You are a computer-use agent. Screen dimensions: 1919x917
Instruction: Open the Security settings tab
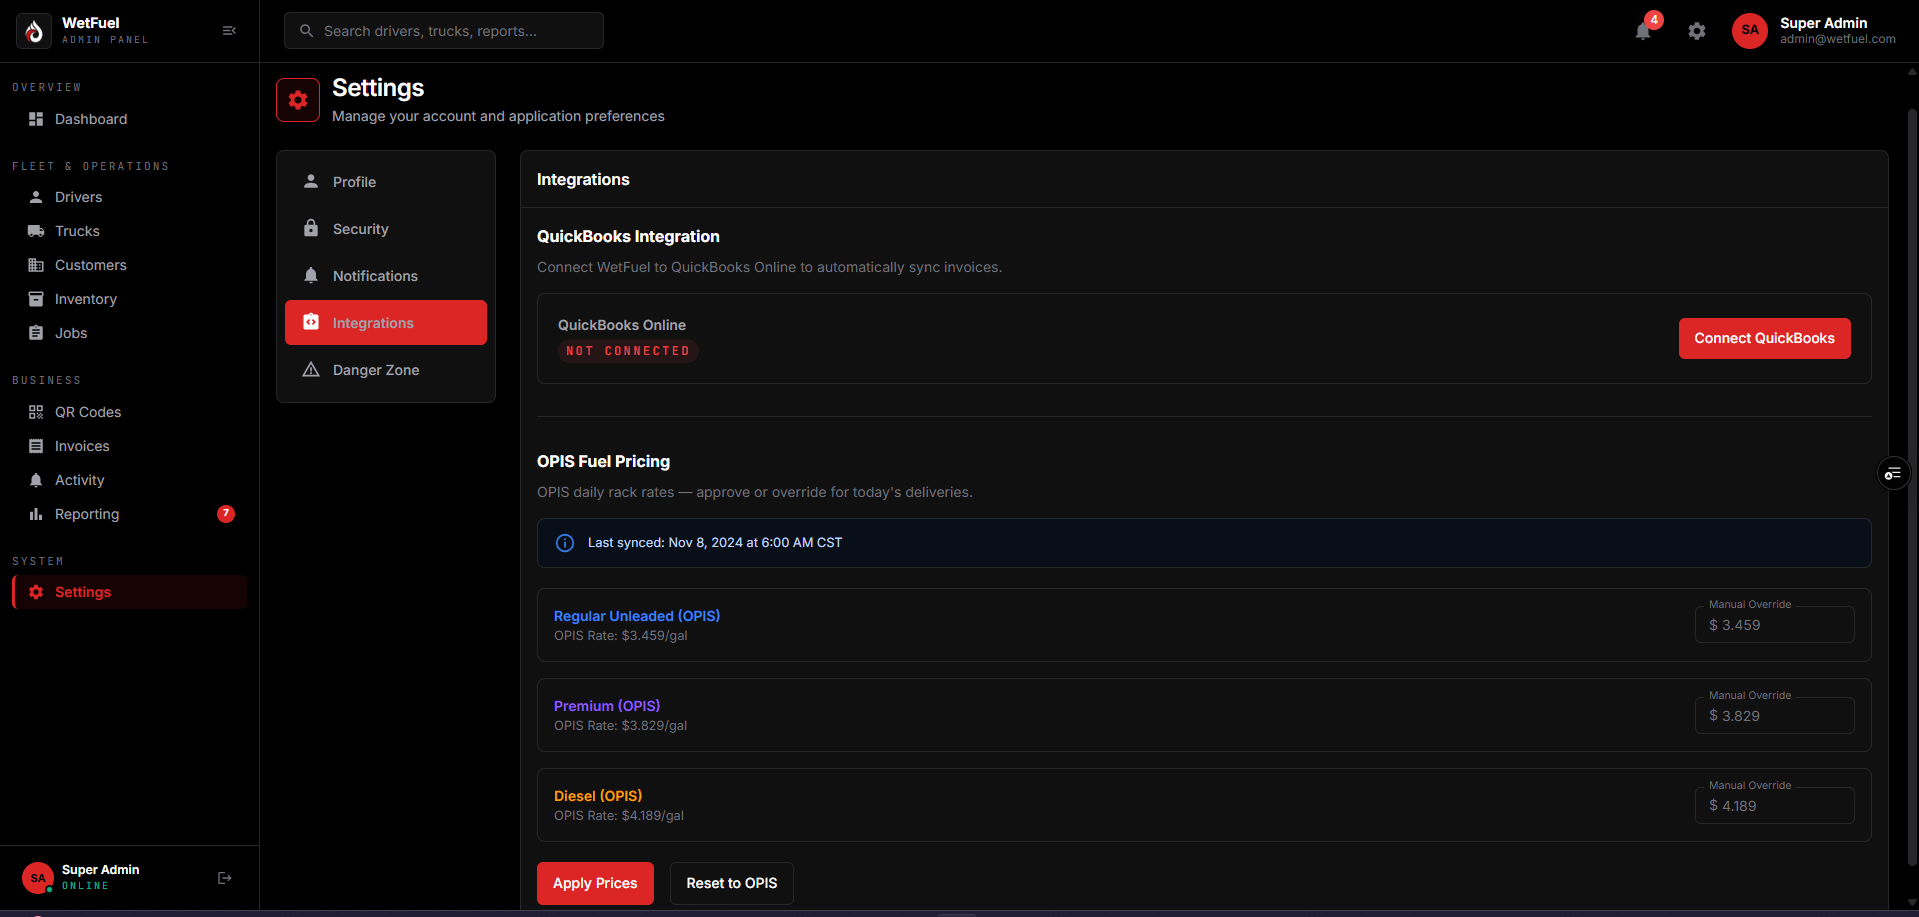[x=386, y=229]
